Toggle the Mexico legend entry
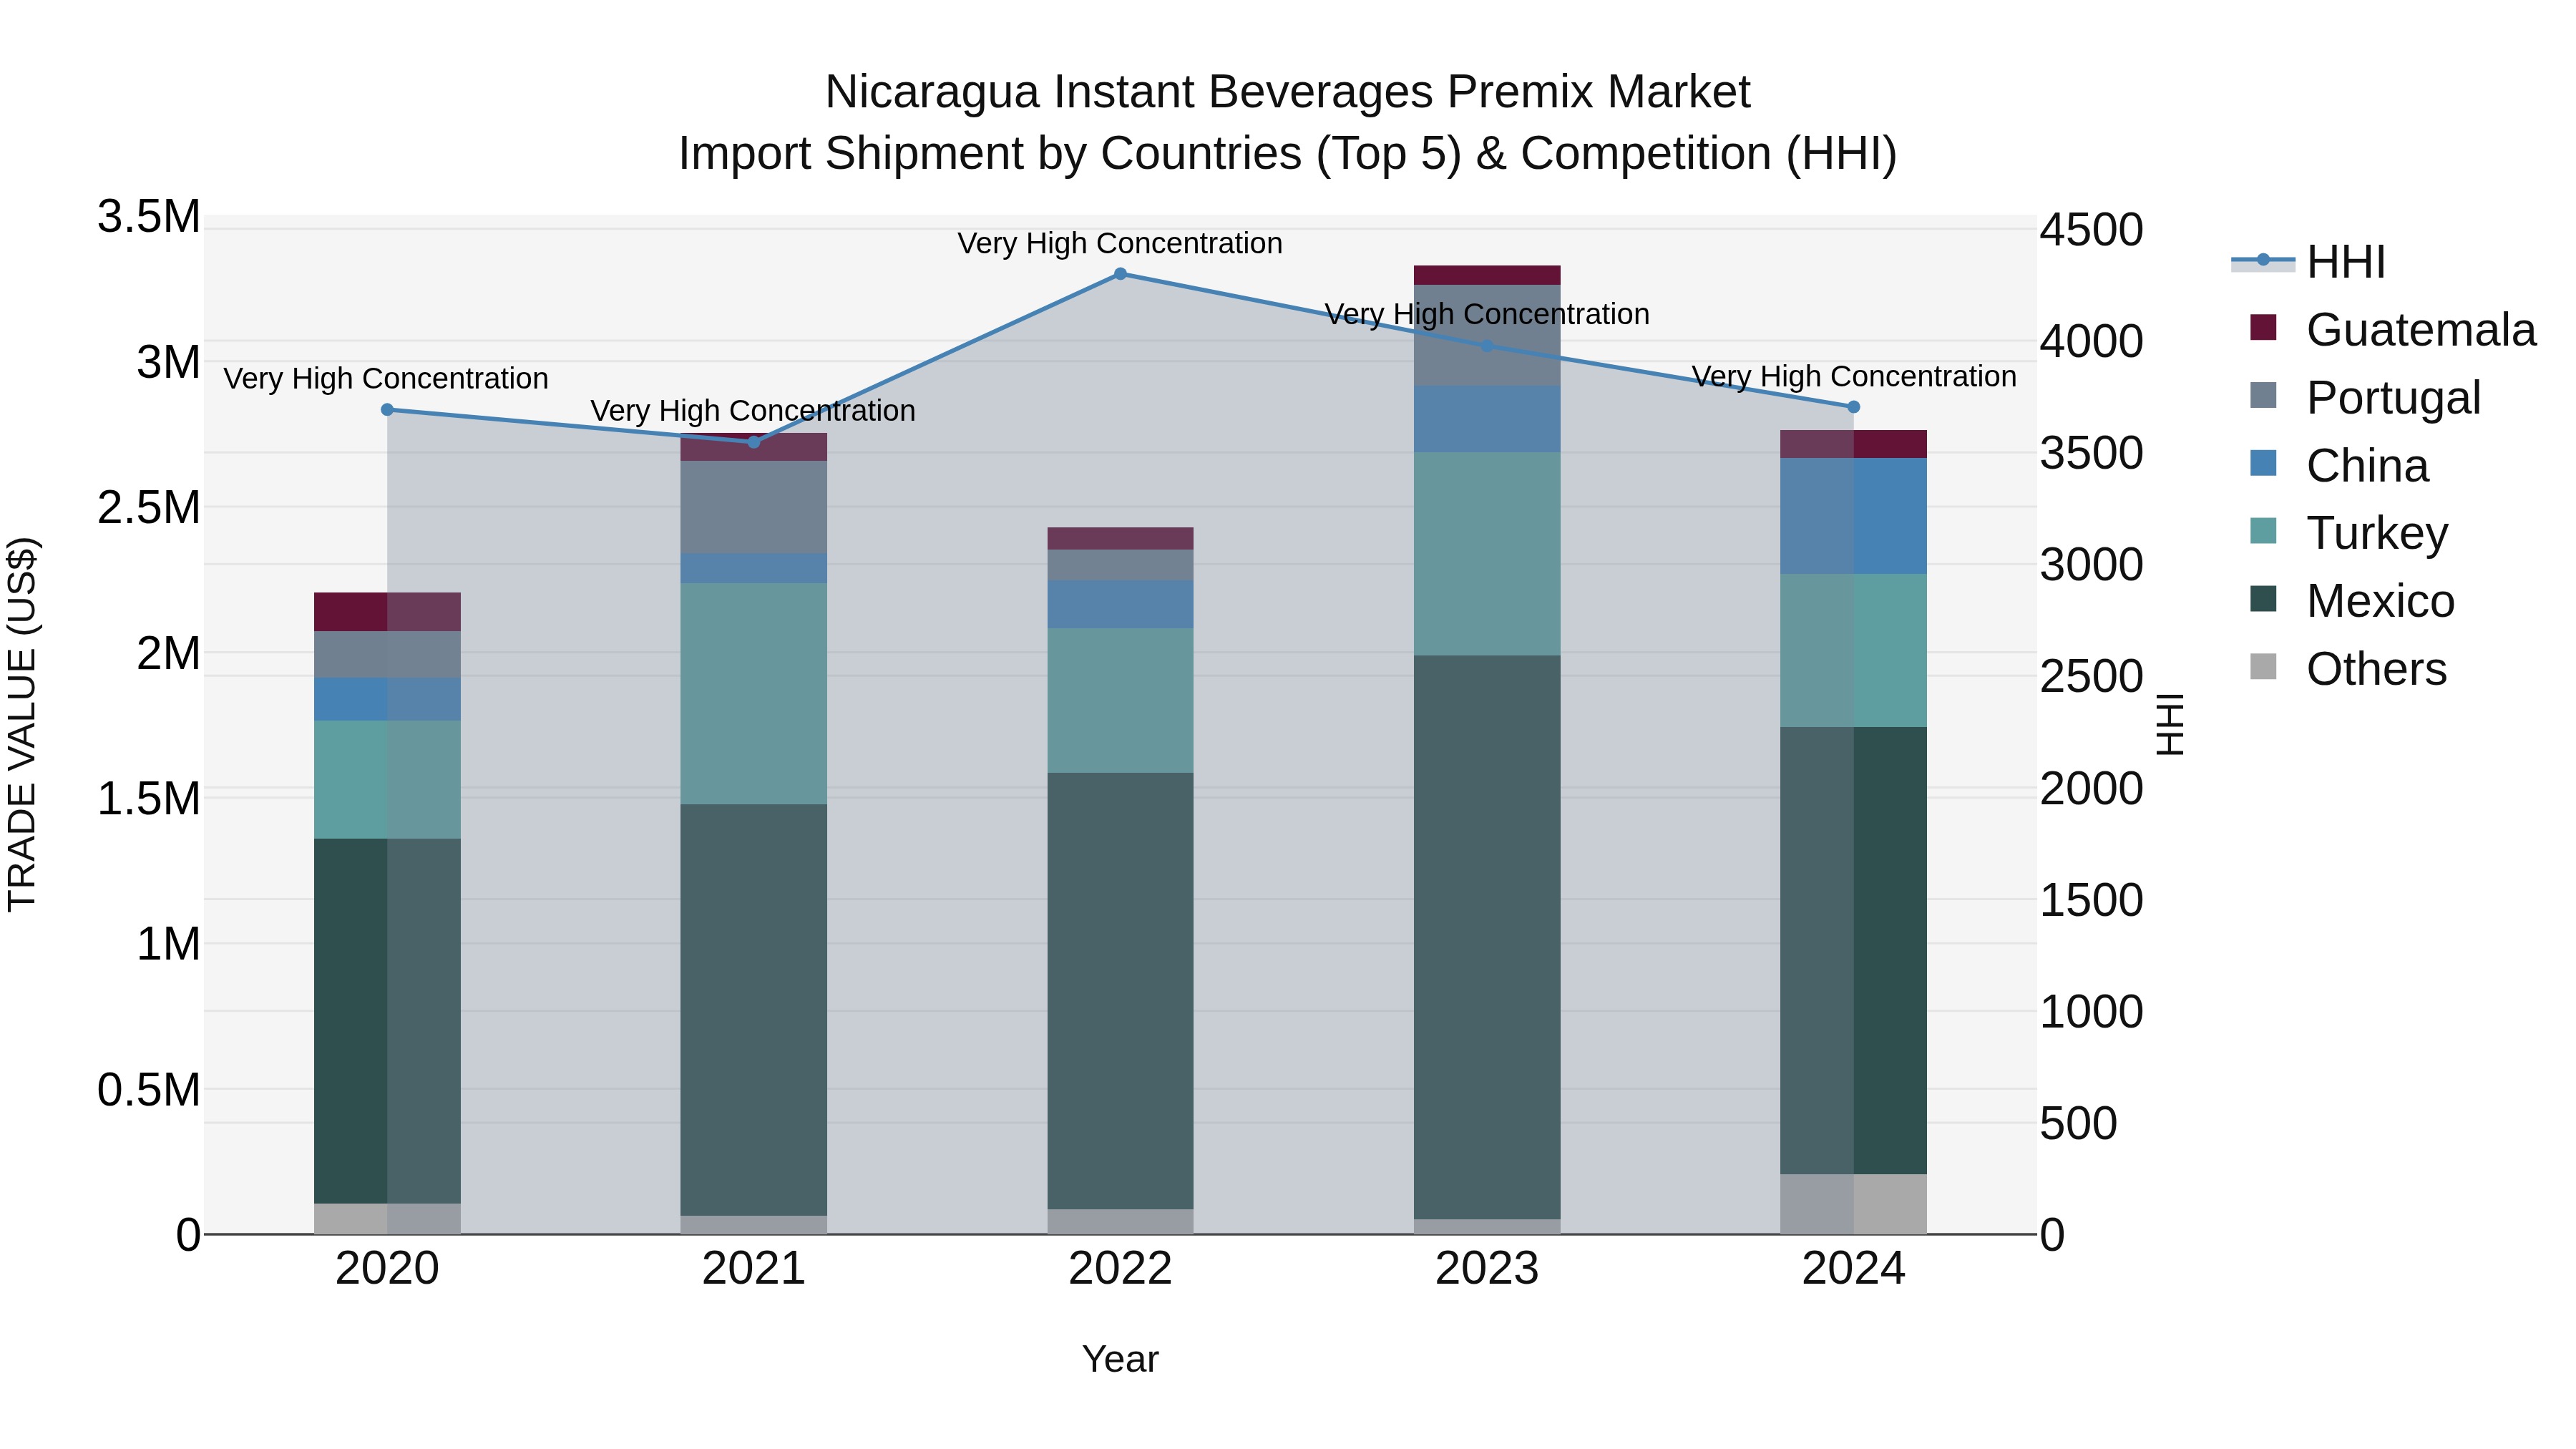 coord(2352,601)
